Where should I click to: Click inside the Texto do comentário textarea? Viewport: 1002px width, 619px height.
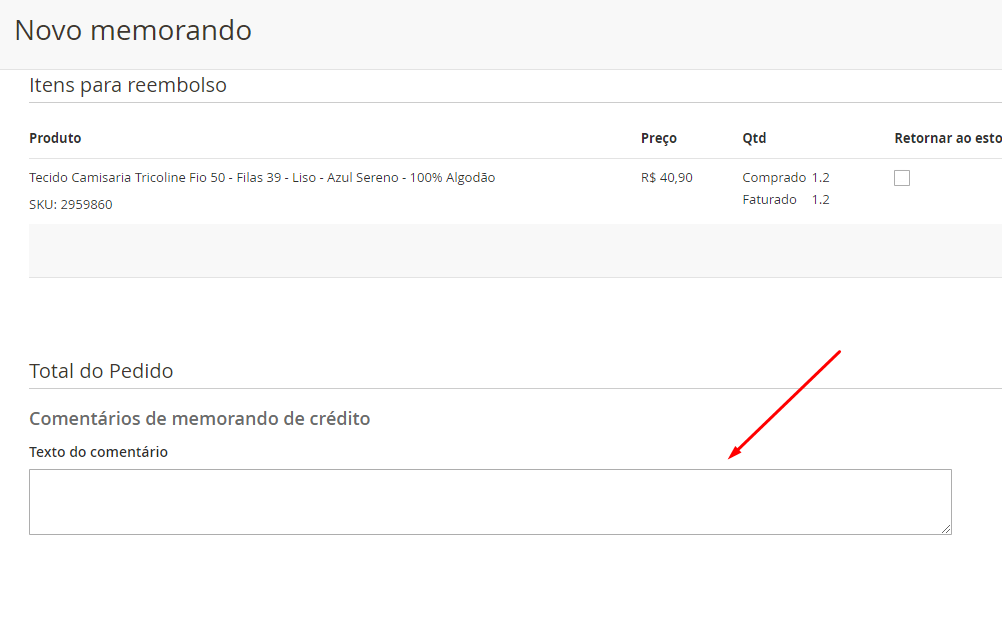pos(490,502)
